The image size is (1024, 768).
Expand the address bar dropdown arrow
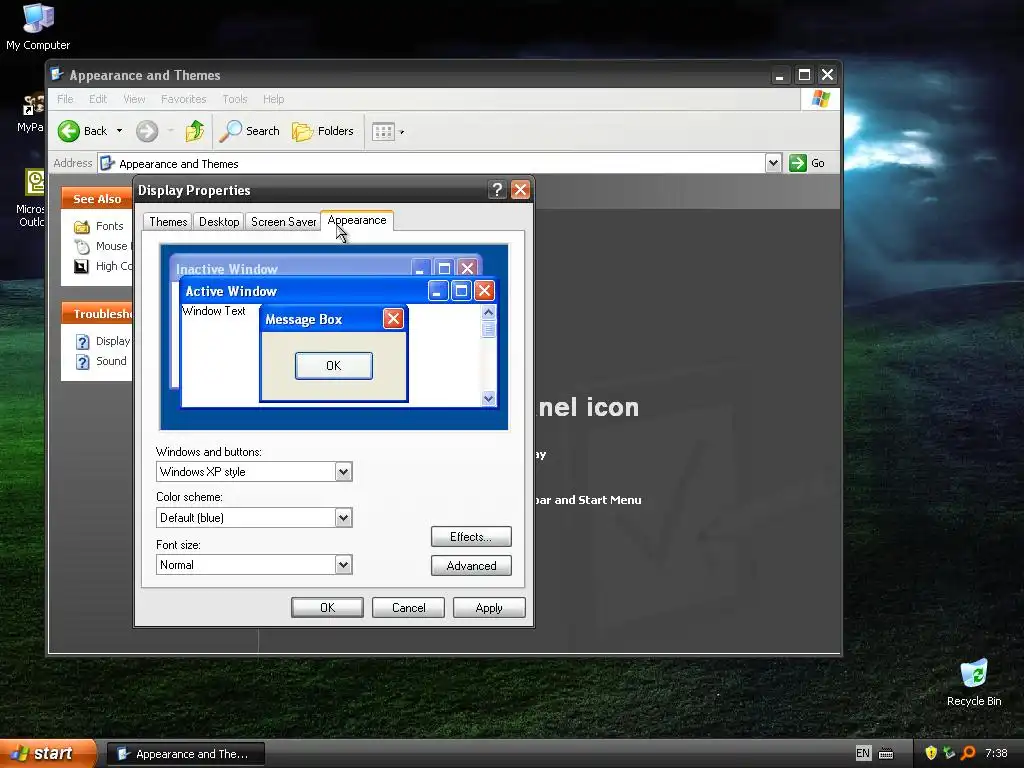point(773,163)
